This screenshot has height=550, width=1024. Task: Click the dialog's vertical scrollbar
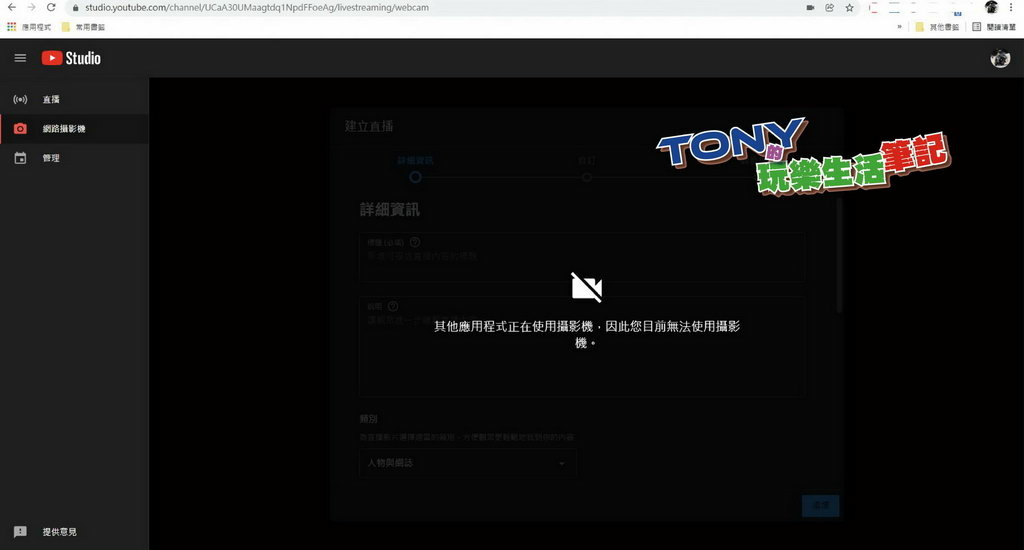tap(840, 255)
